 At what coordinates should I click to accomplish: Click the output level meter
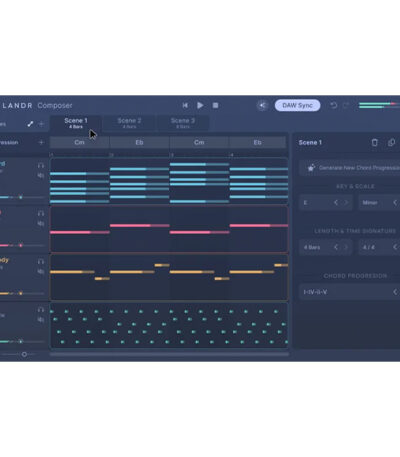pos(379,105)
